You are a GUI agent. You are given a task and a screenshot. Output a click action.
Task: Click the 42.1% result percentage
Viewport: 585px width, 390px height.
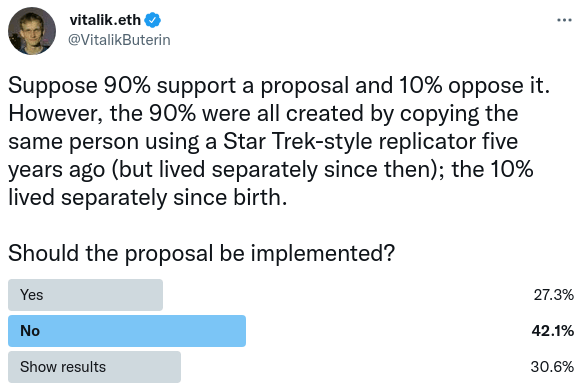pos(553,331)
